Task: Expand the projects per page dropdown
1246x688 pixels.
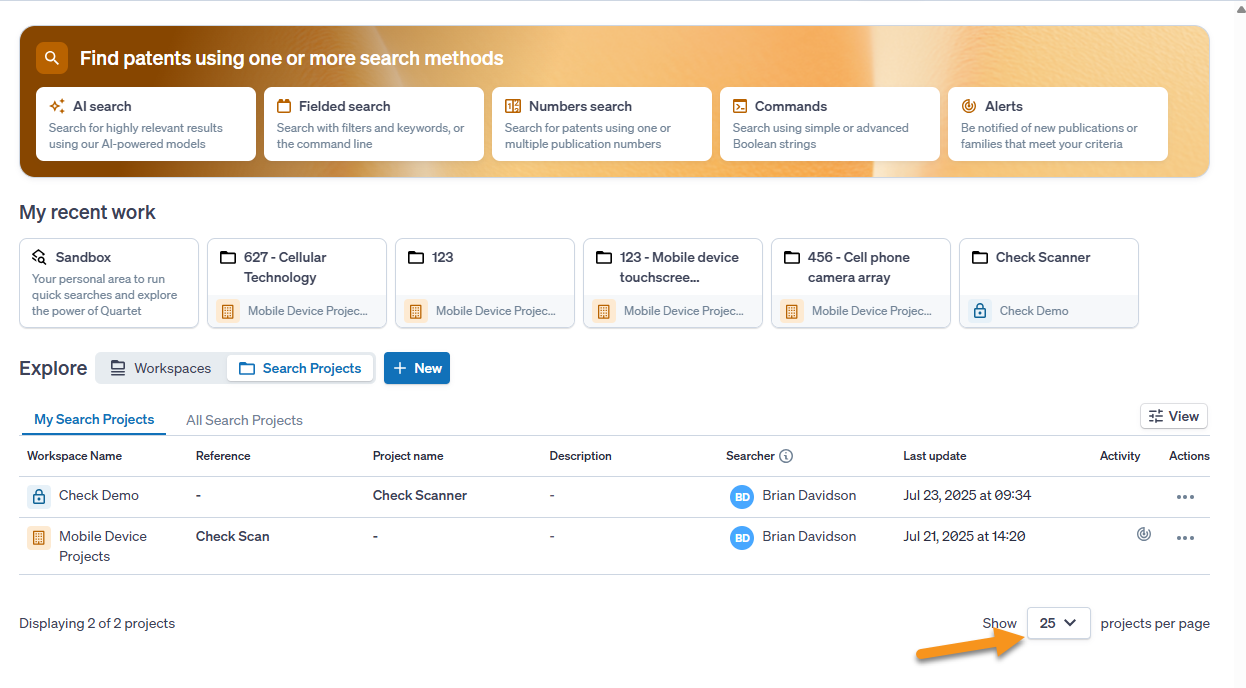Action: pos(1058,623)
